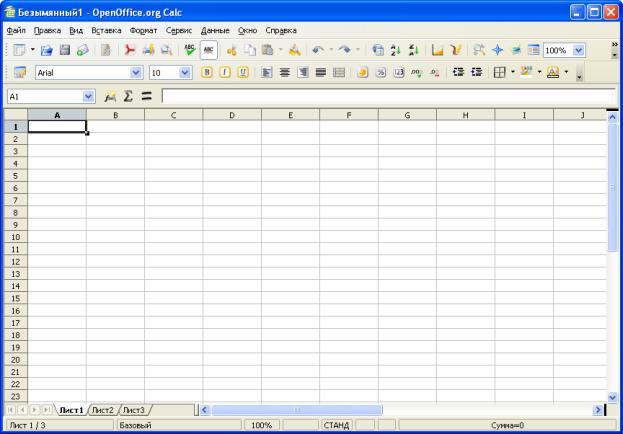
Task: Click the Undo arrow icon
Action: click(x=318, y=50)
